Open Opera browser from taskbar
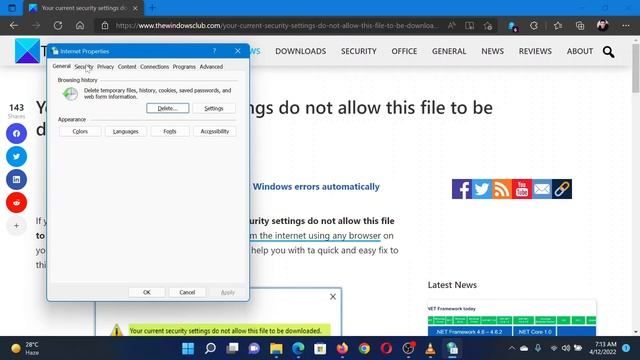The width and height of the screenshot is (640, 360). click(386, 348)
